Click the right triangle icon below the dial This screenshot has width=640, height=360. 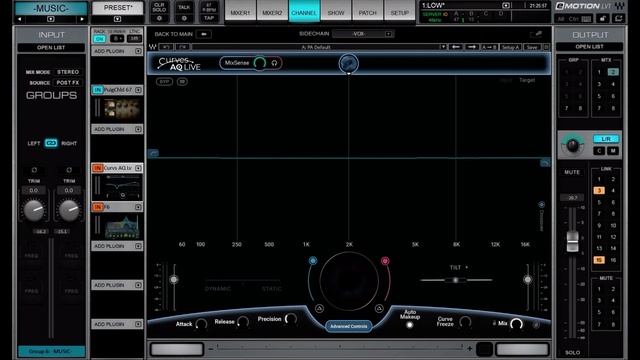coord(379,309)
